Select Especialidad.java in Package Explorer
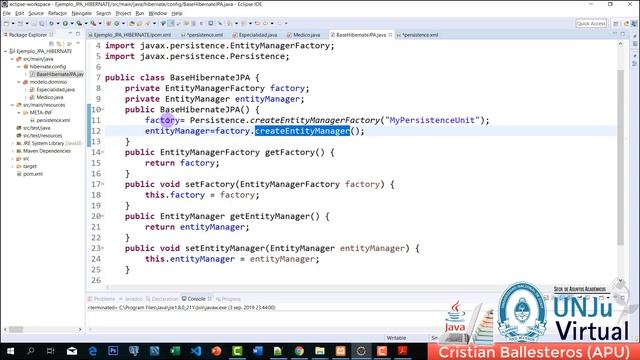The height and width of the screenshot is (360, 640). pos(52,89)
